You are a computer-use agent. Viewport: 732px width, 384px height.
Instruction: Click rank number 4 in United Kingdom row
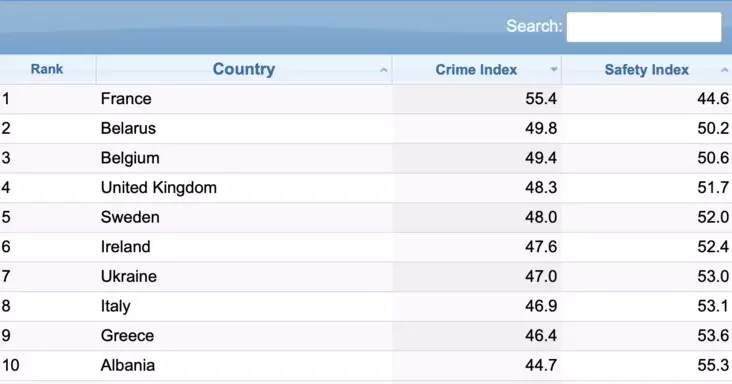click(x=6, y=188)
